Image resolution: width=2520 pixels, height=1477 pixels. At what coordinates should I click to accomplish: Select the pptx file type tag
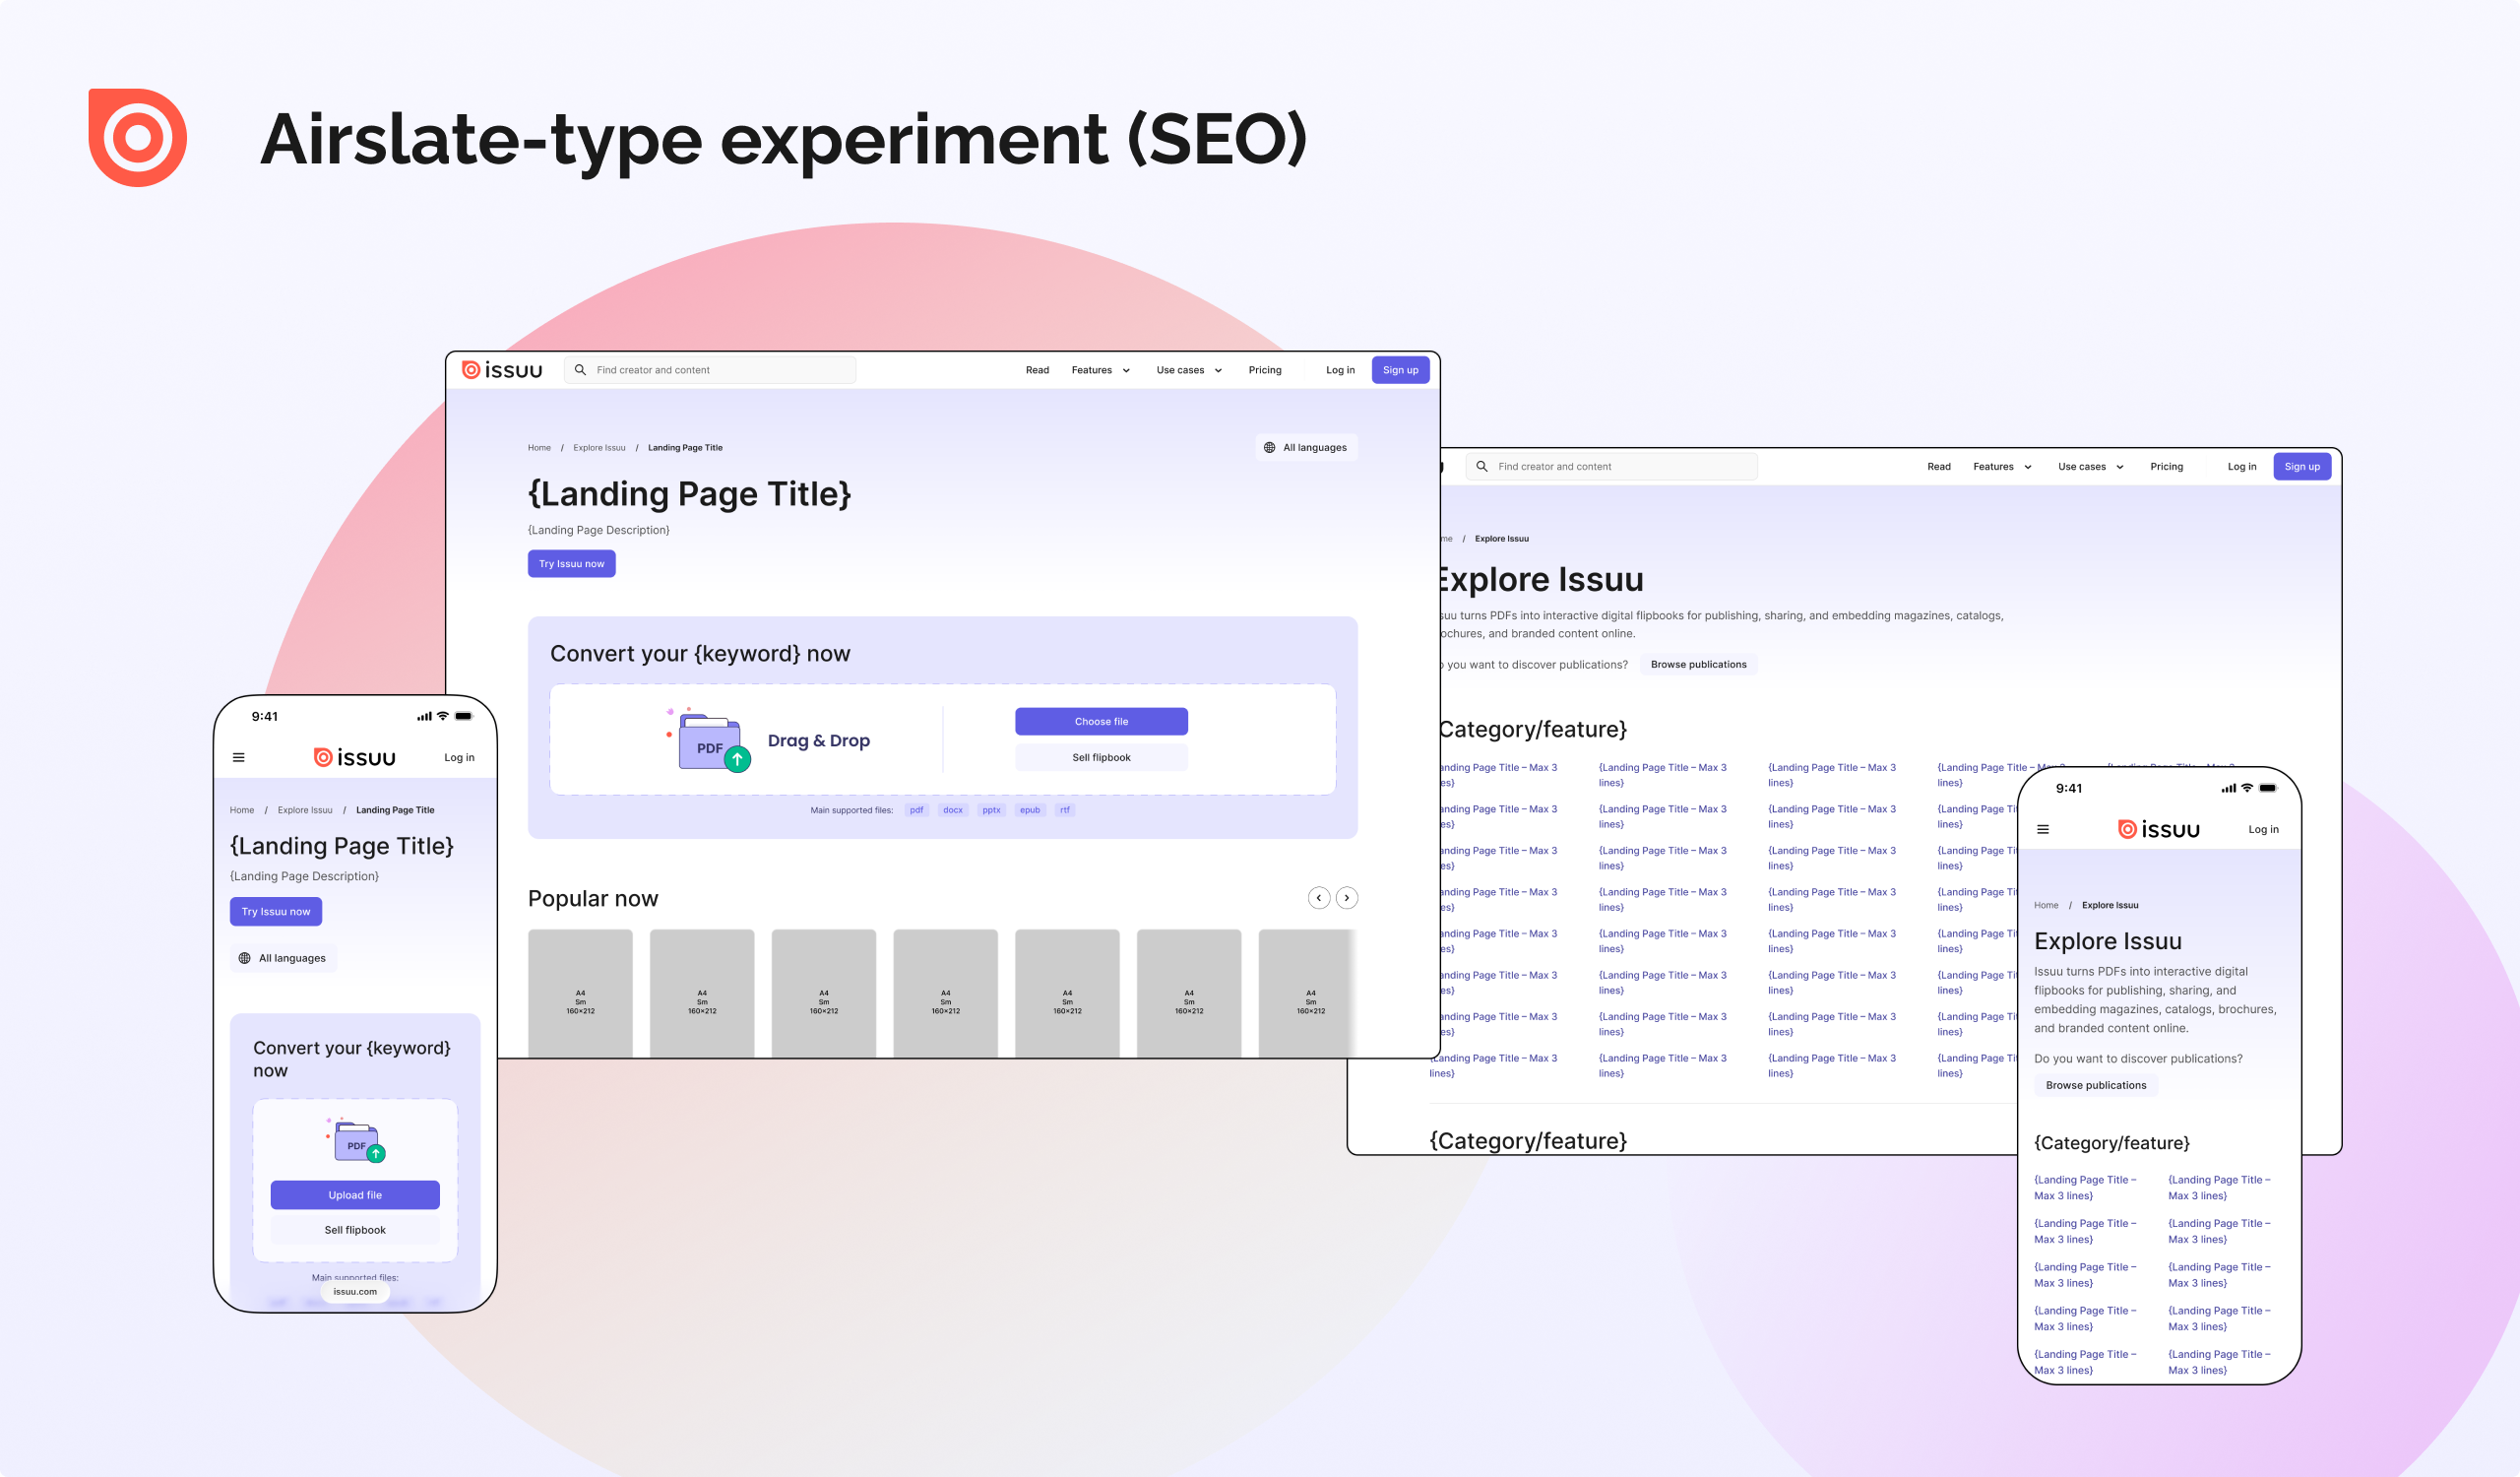[x=991, y=810]
